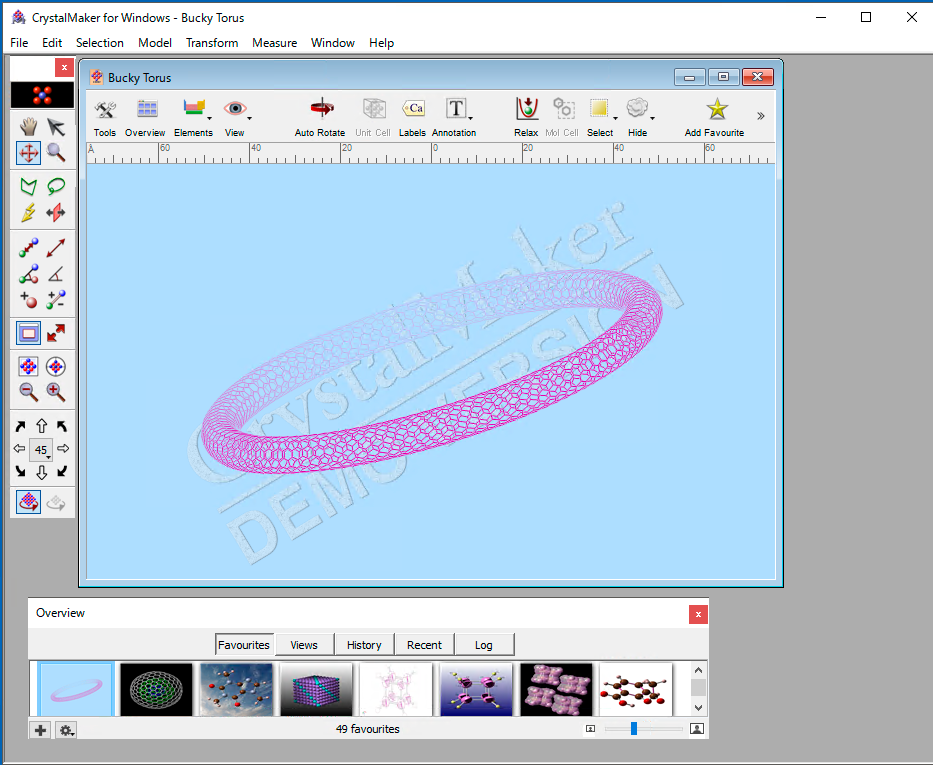Click the Relax structure button
The image size is (933, 765).
[526, 117]
